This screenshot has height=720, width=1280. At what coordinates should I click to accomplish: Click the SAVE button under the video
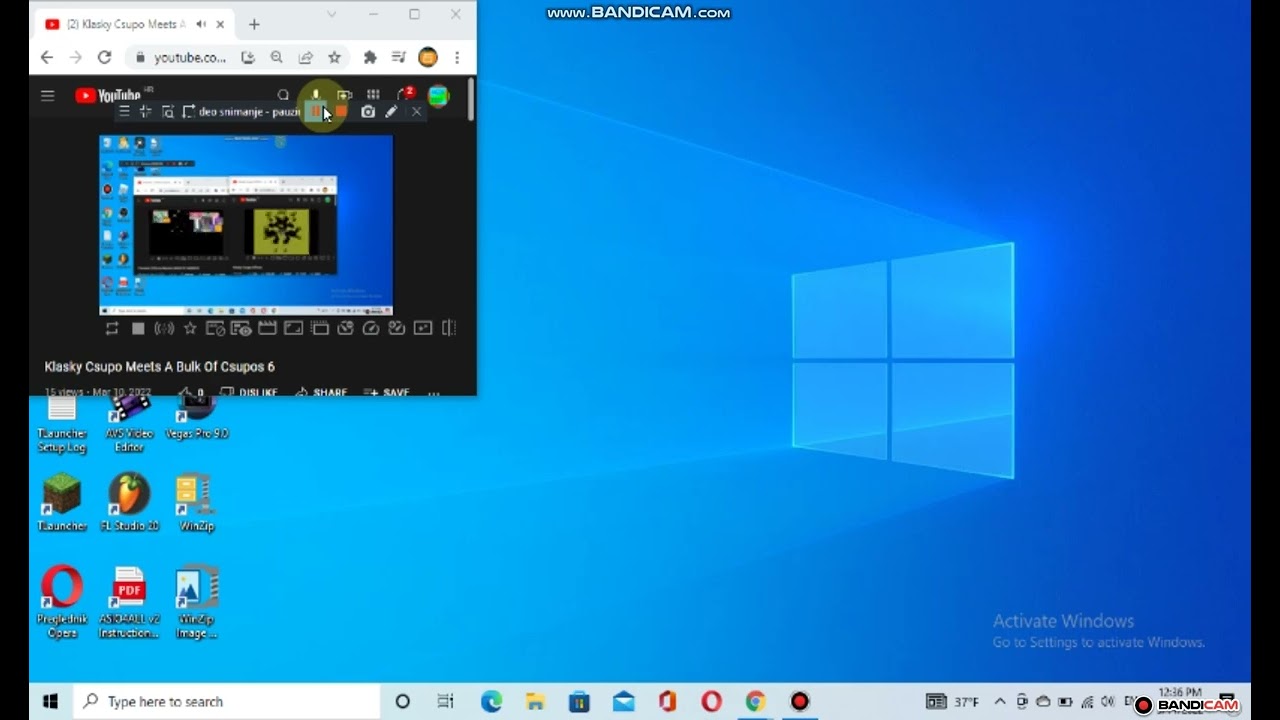tap(387, 392)
